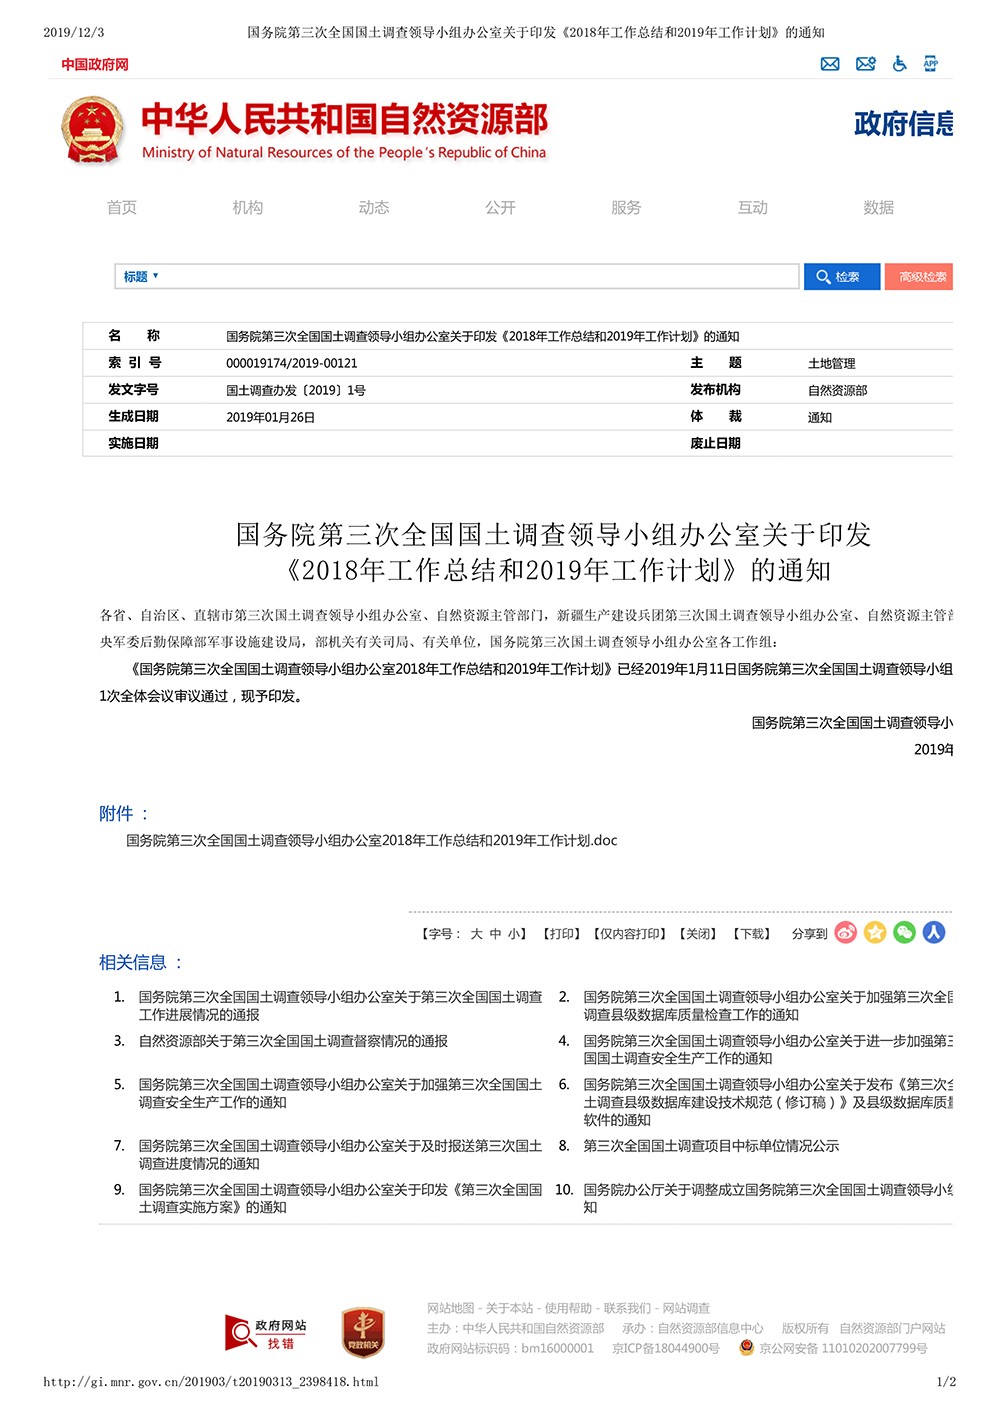Click the 京公网安备 11010202007799号 link
Screen dimensions: 1000x1415
point(843,1348)
